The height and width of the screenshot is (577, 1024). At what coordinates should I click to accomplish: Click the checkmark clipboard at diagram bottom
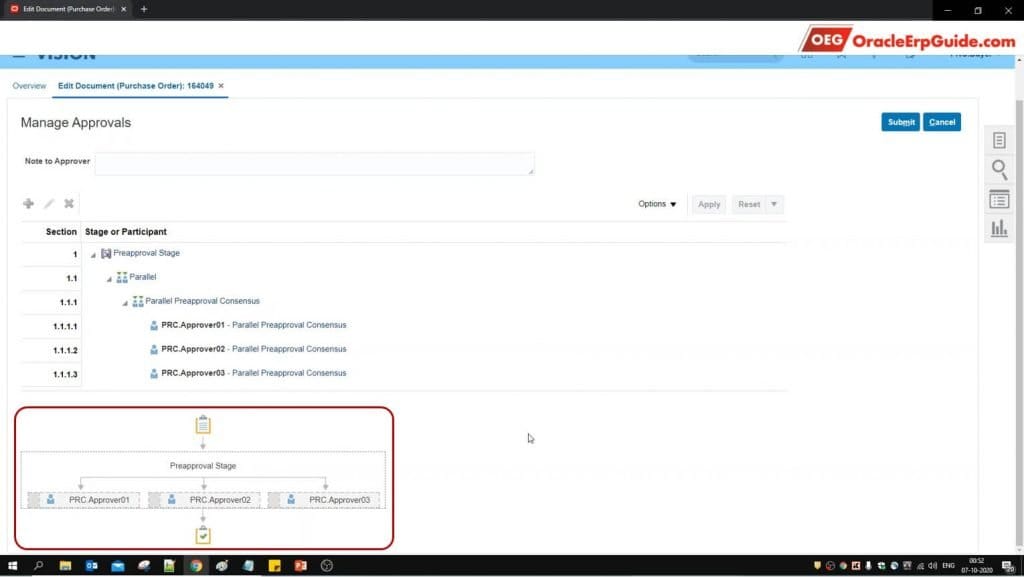(203, 535)
